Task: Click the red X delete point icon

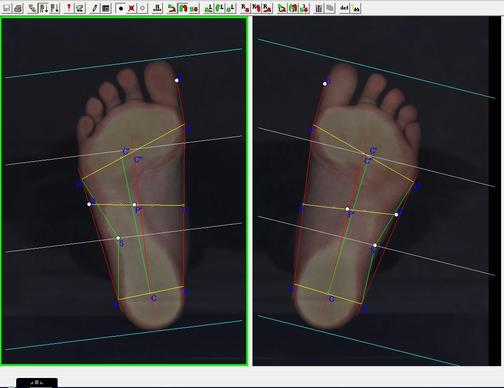Action: tap(131, 8)
